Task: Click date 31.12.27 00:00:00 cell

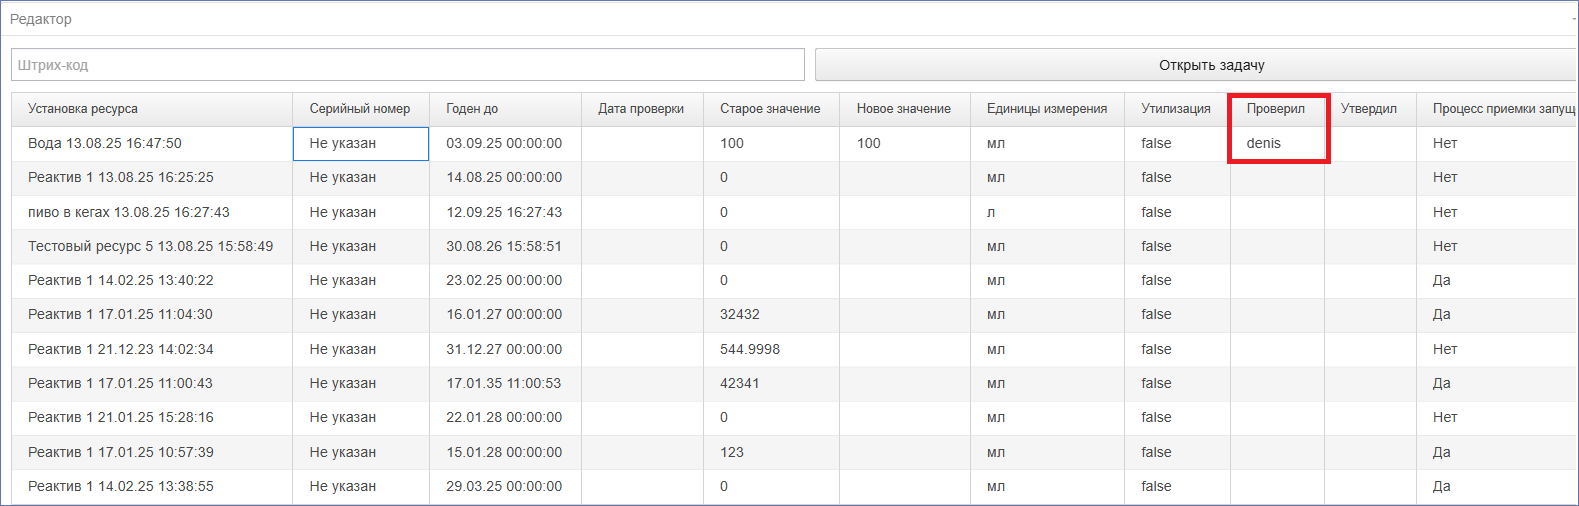Action: (x=505, y=349)
